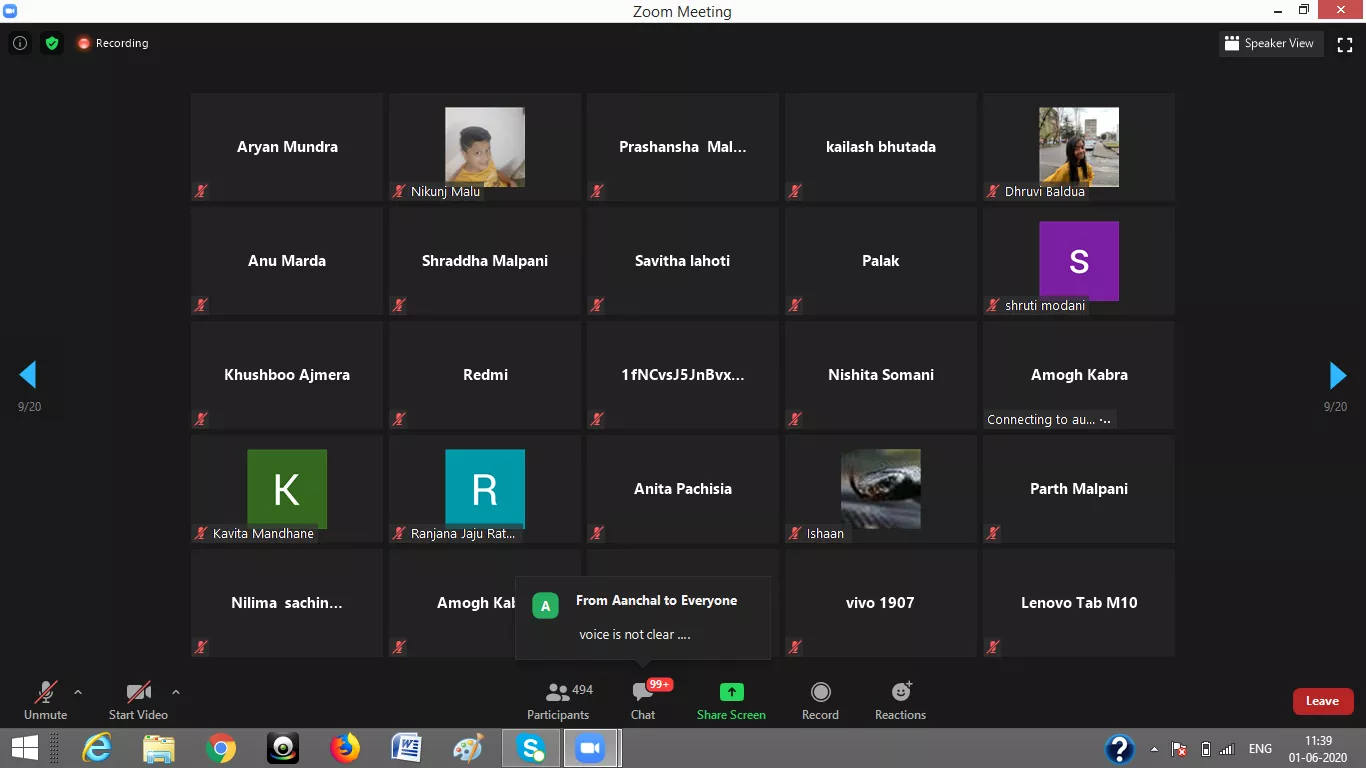The image size is (1366, 768).
Task: Switch to Speaker View
Action: coord(1269,43)
